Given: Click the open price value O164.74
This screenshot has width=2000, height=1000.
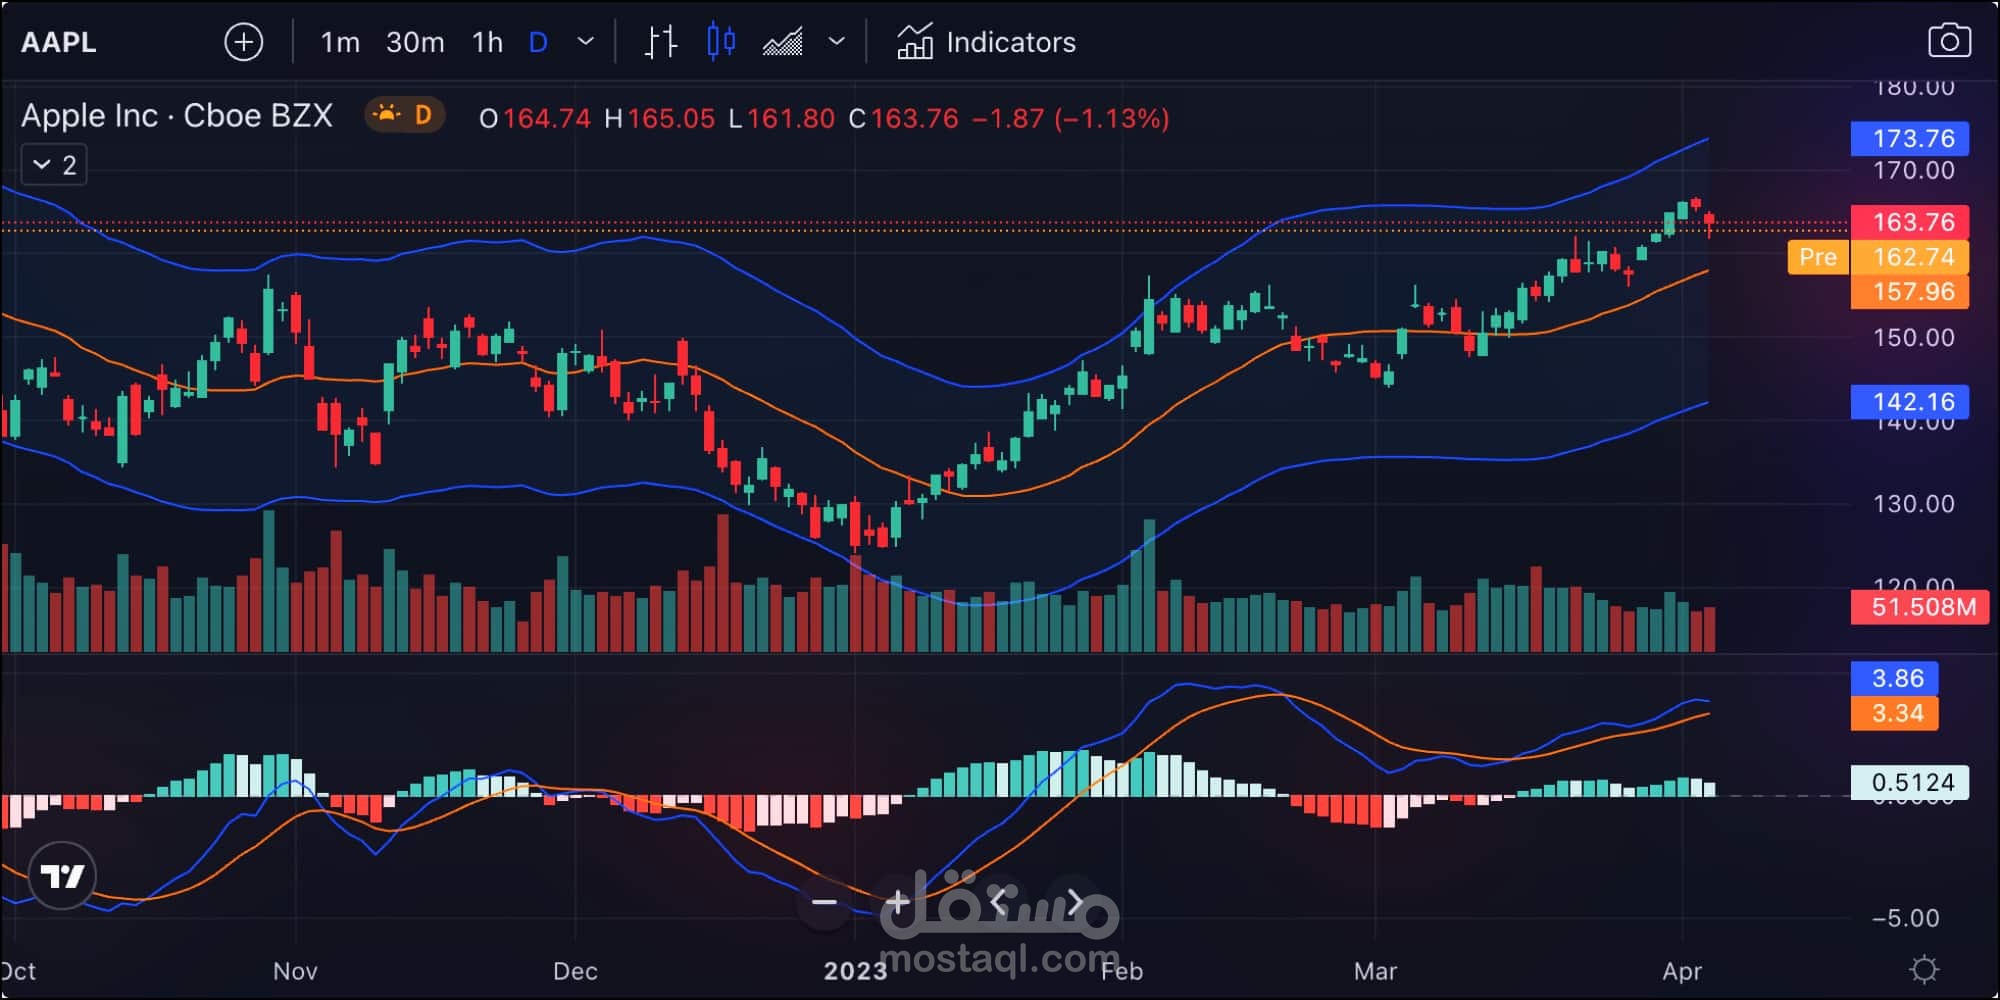Looking at the screenshot, I should pos(535,119).
